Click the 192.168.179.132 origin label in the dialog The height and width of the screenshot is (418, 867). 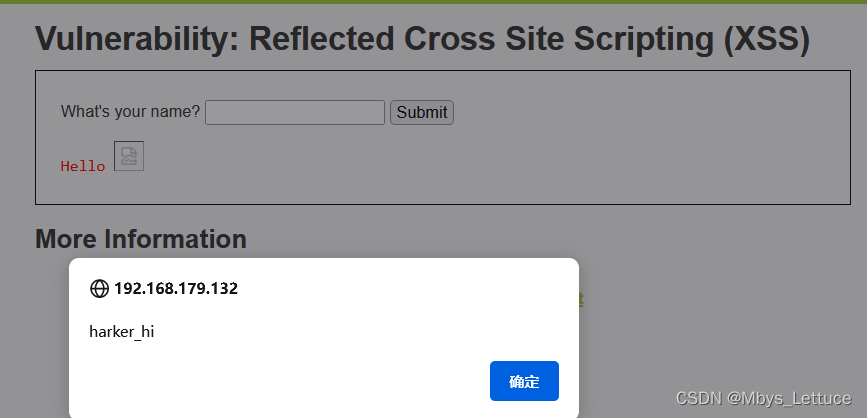point(176,289)
